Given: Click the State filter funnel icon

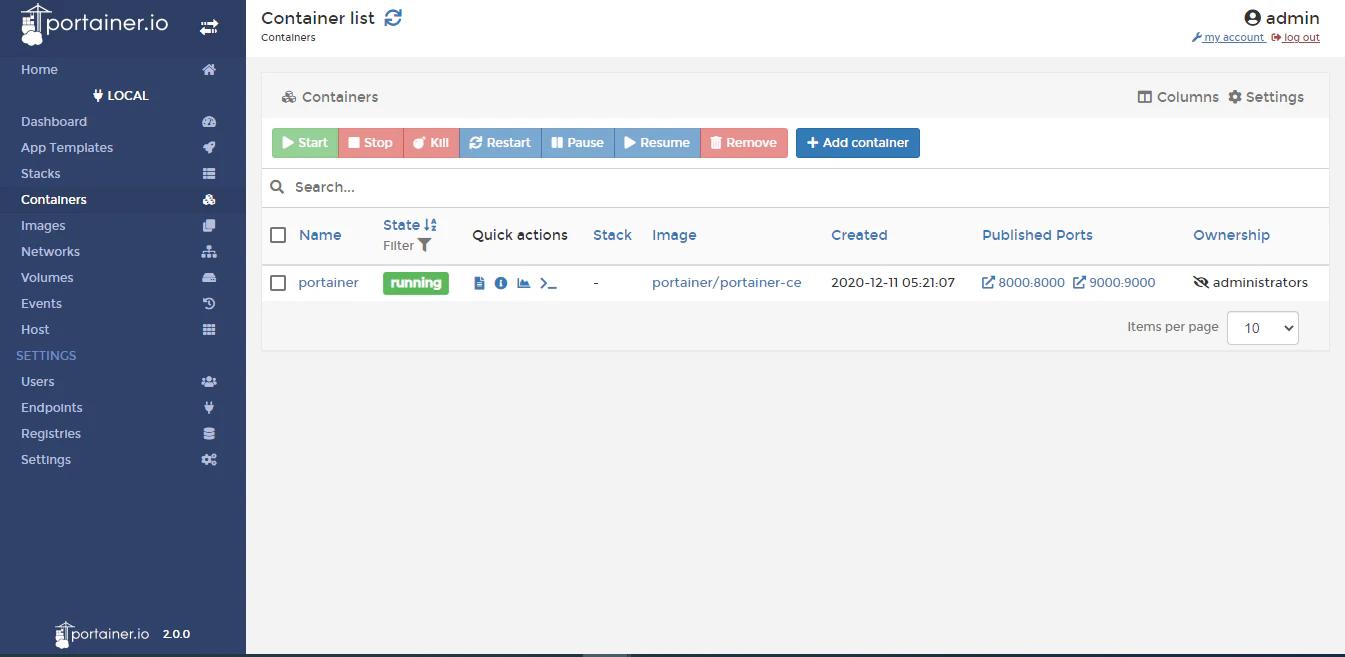Looking at the screenshot, I should [x=425, y=245].
